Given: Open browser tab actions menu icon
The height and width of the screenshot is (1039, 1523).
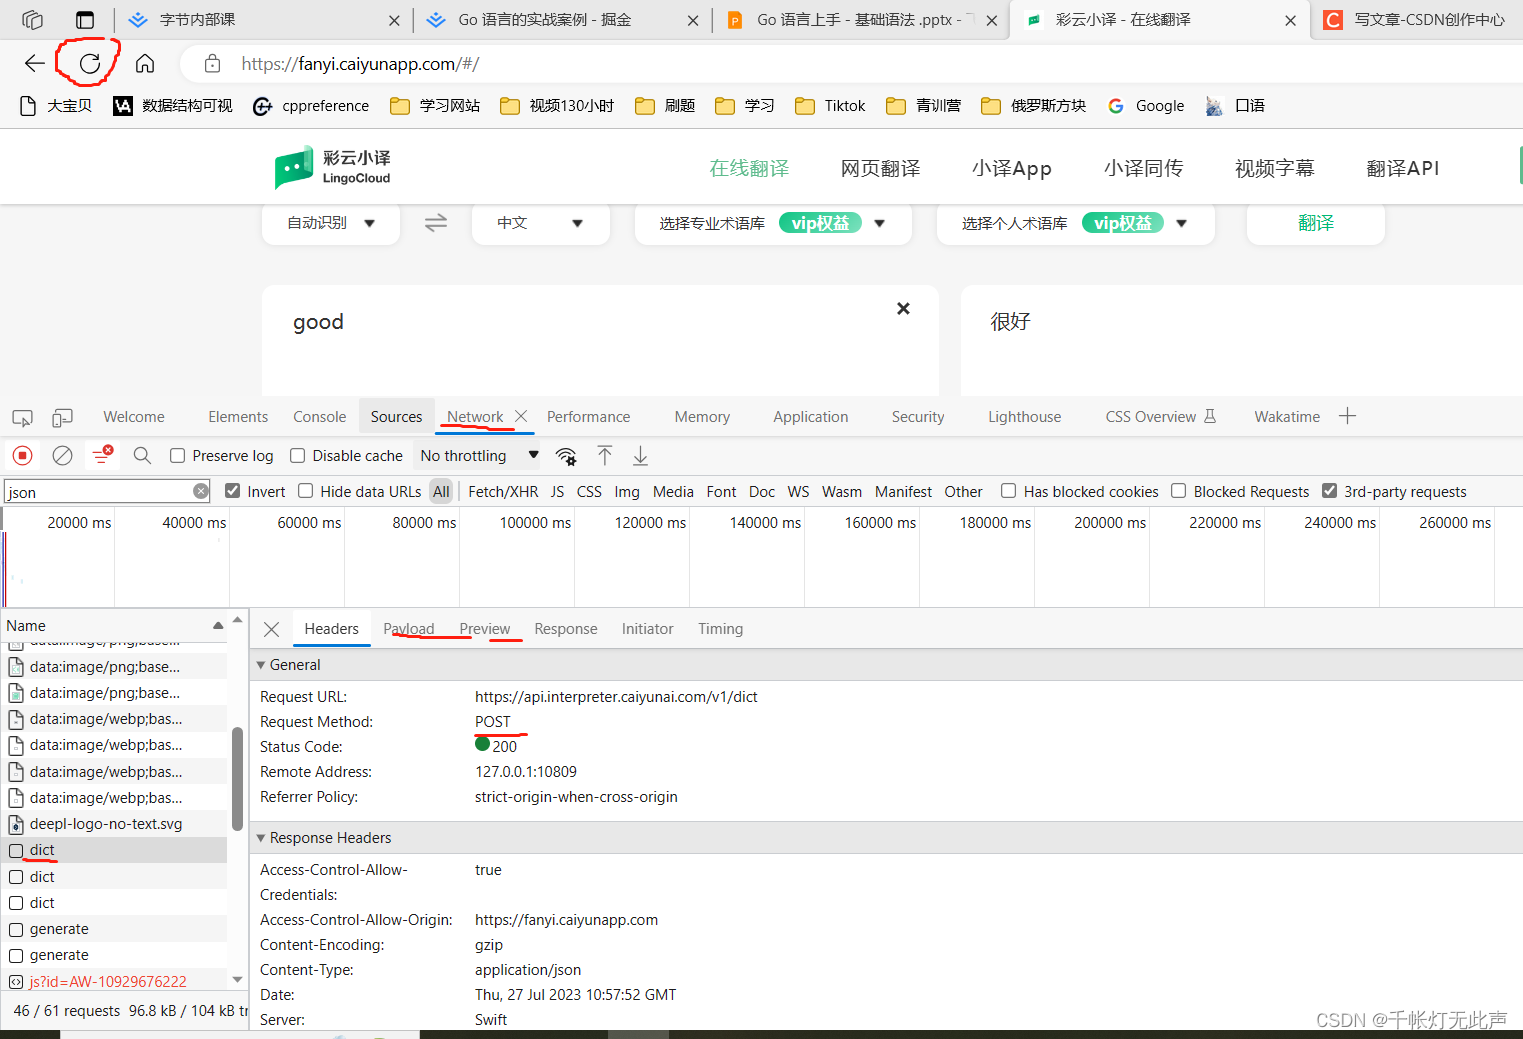Looking at the screenshot, I should click(85, 20).
